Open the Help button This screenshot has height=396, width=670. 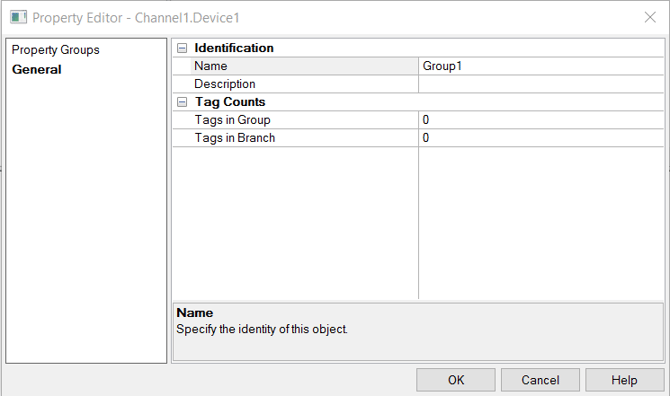tap(624, 380)
